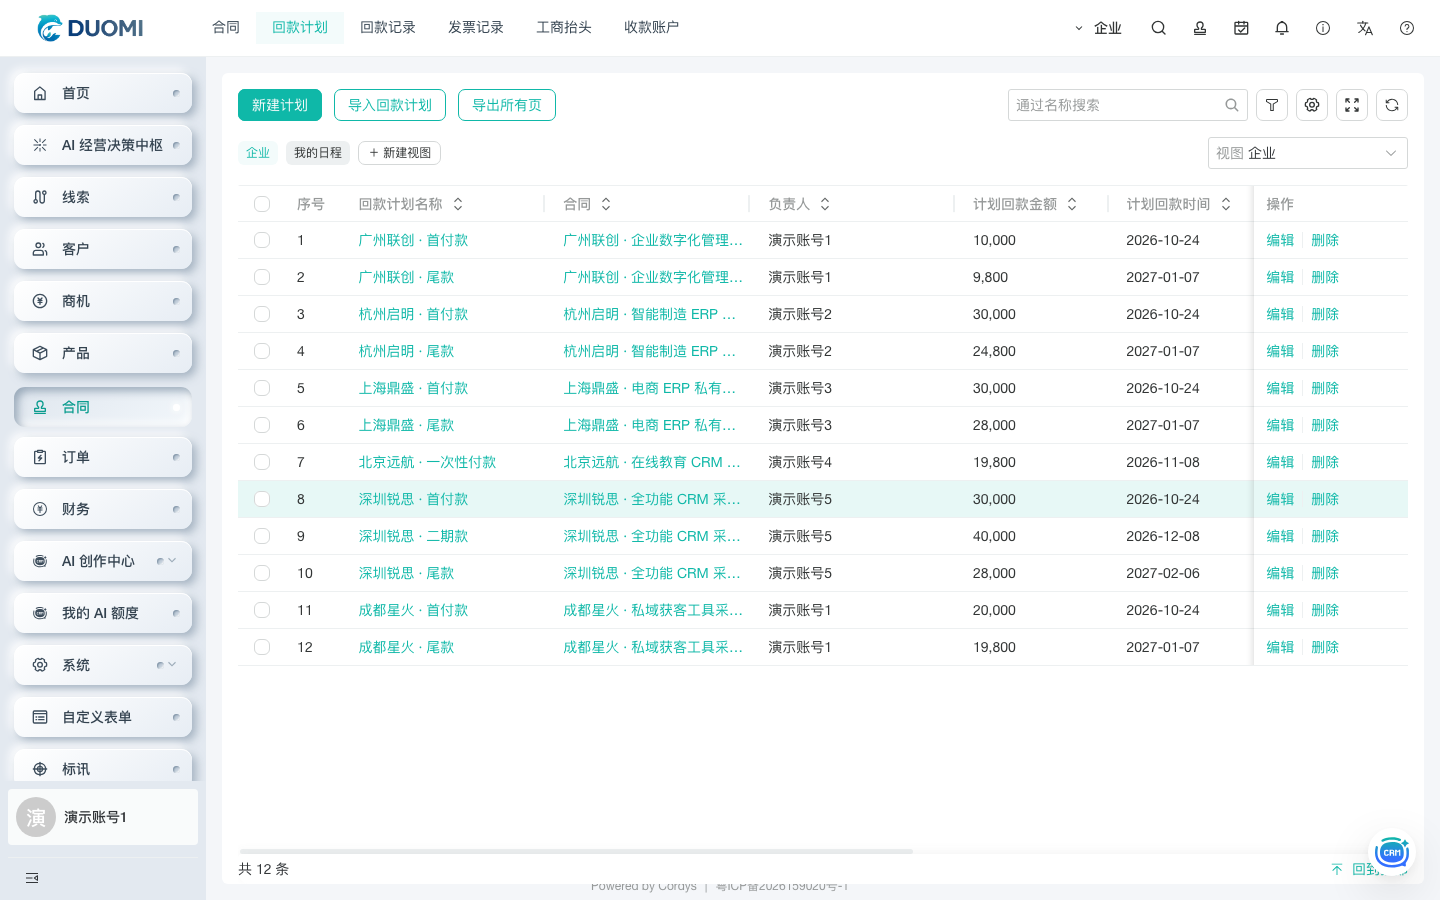Click the 导入回款计划 button
This screenshot has width=1440, height=900.
click(390, 105)
